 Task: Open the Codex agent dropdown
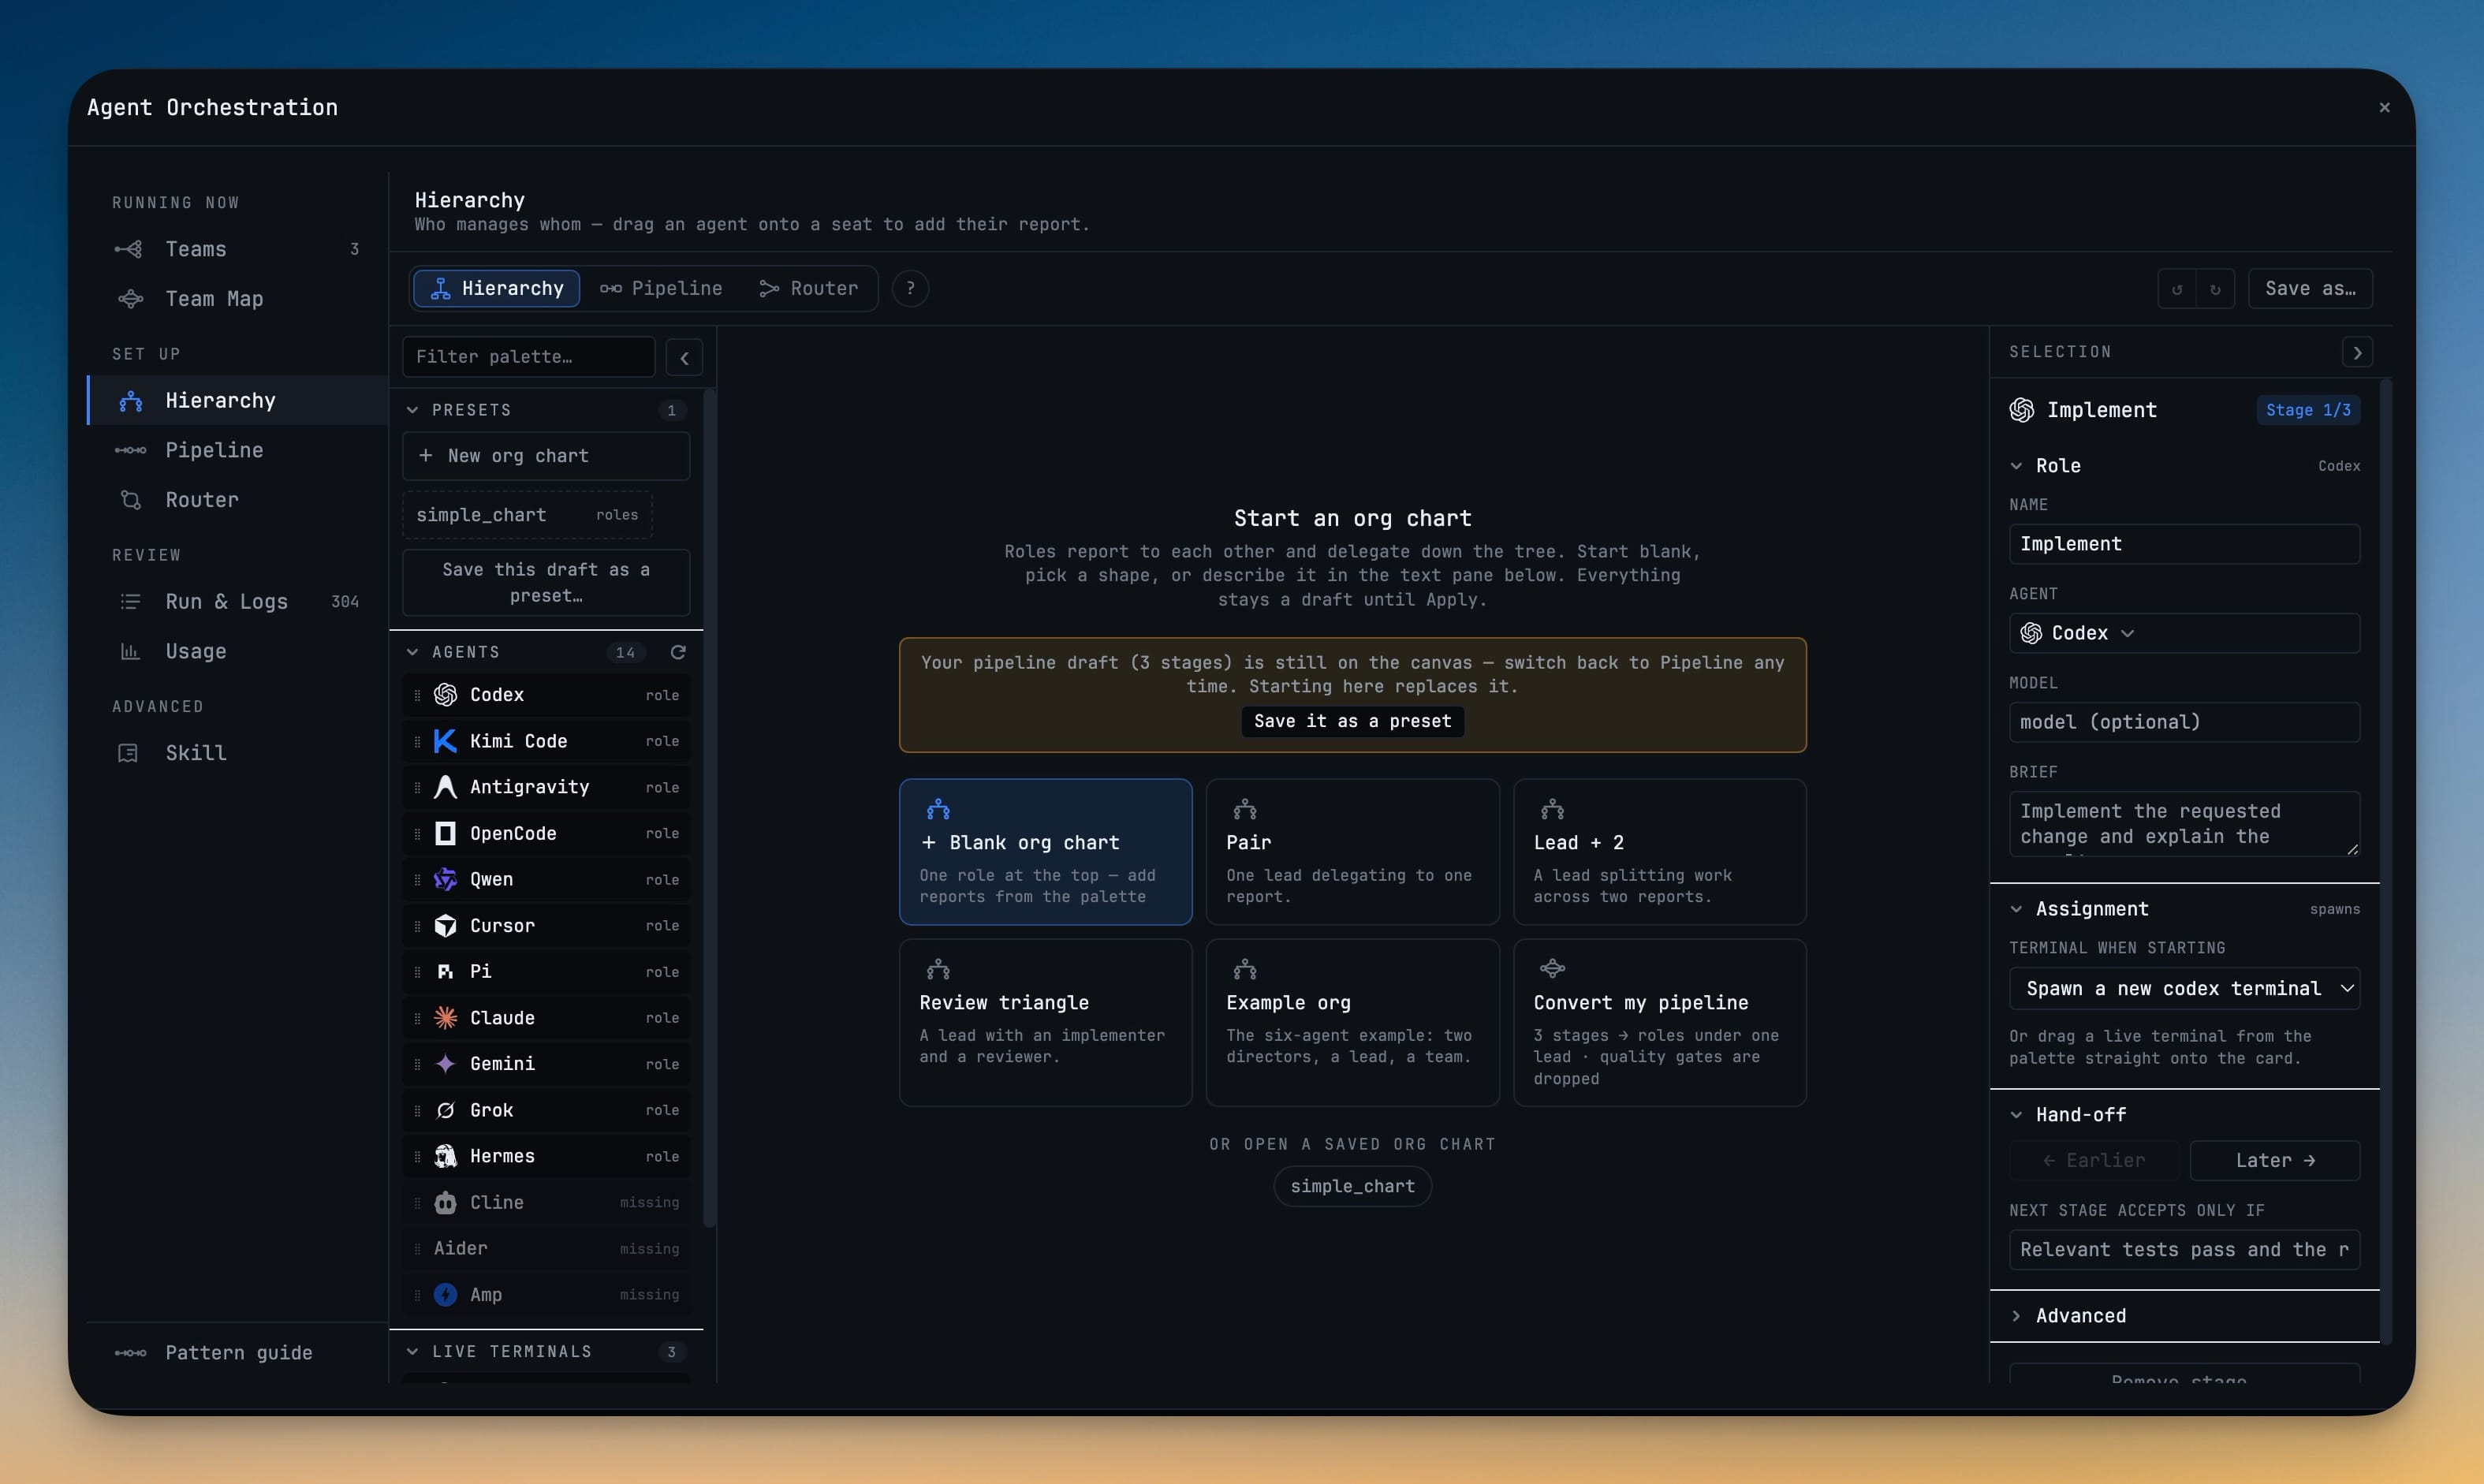coord(2184,633)
